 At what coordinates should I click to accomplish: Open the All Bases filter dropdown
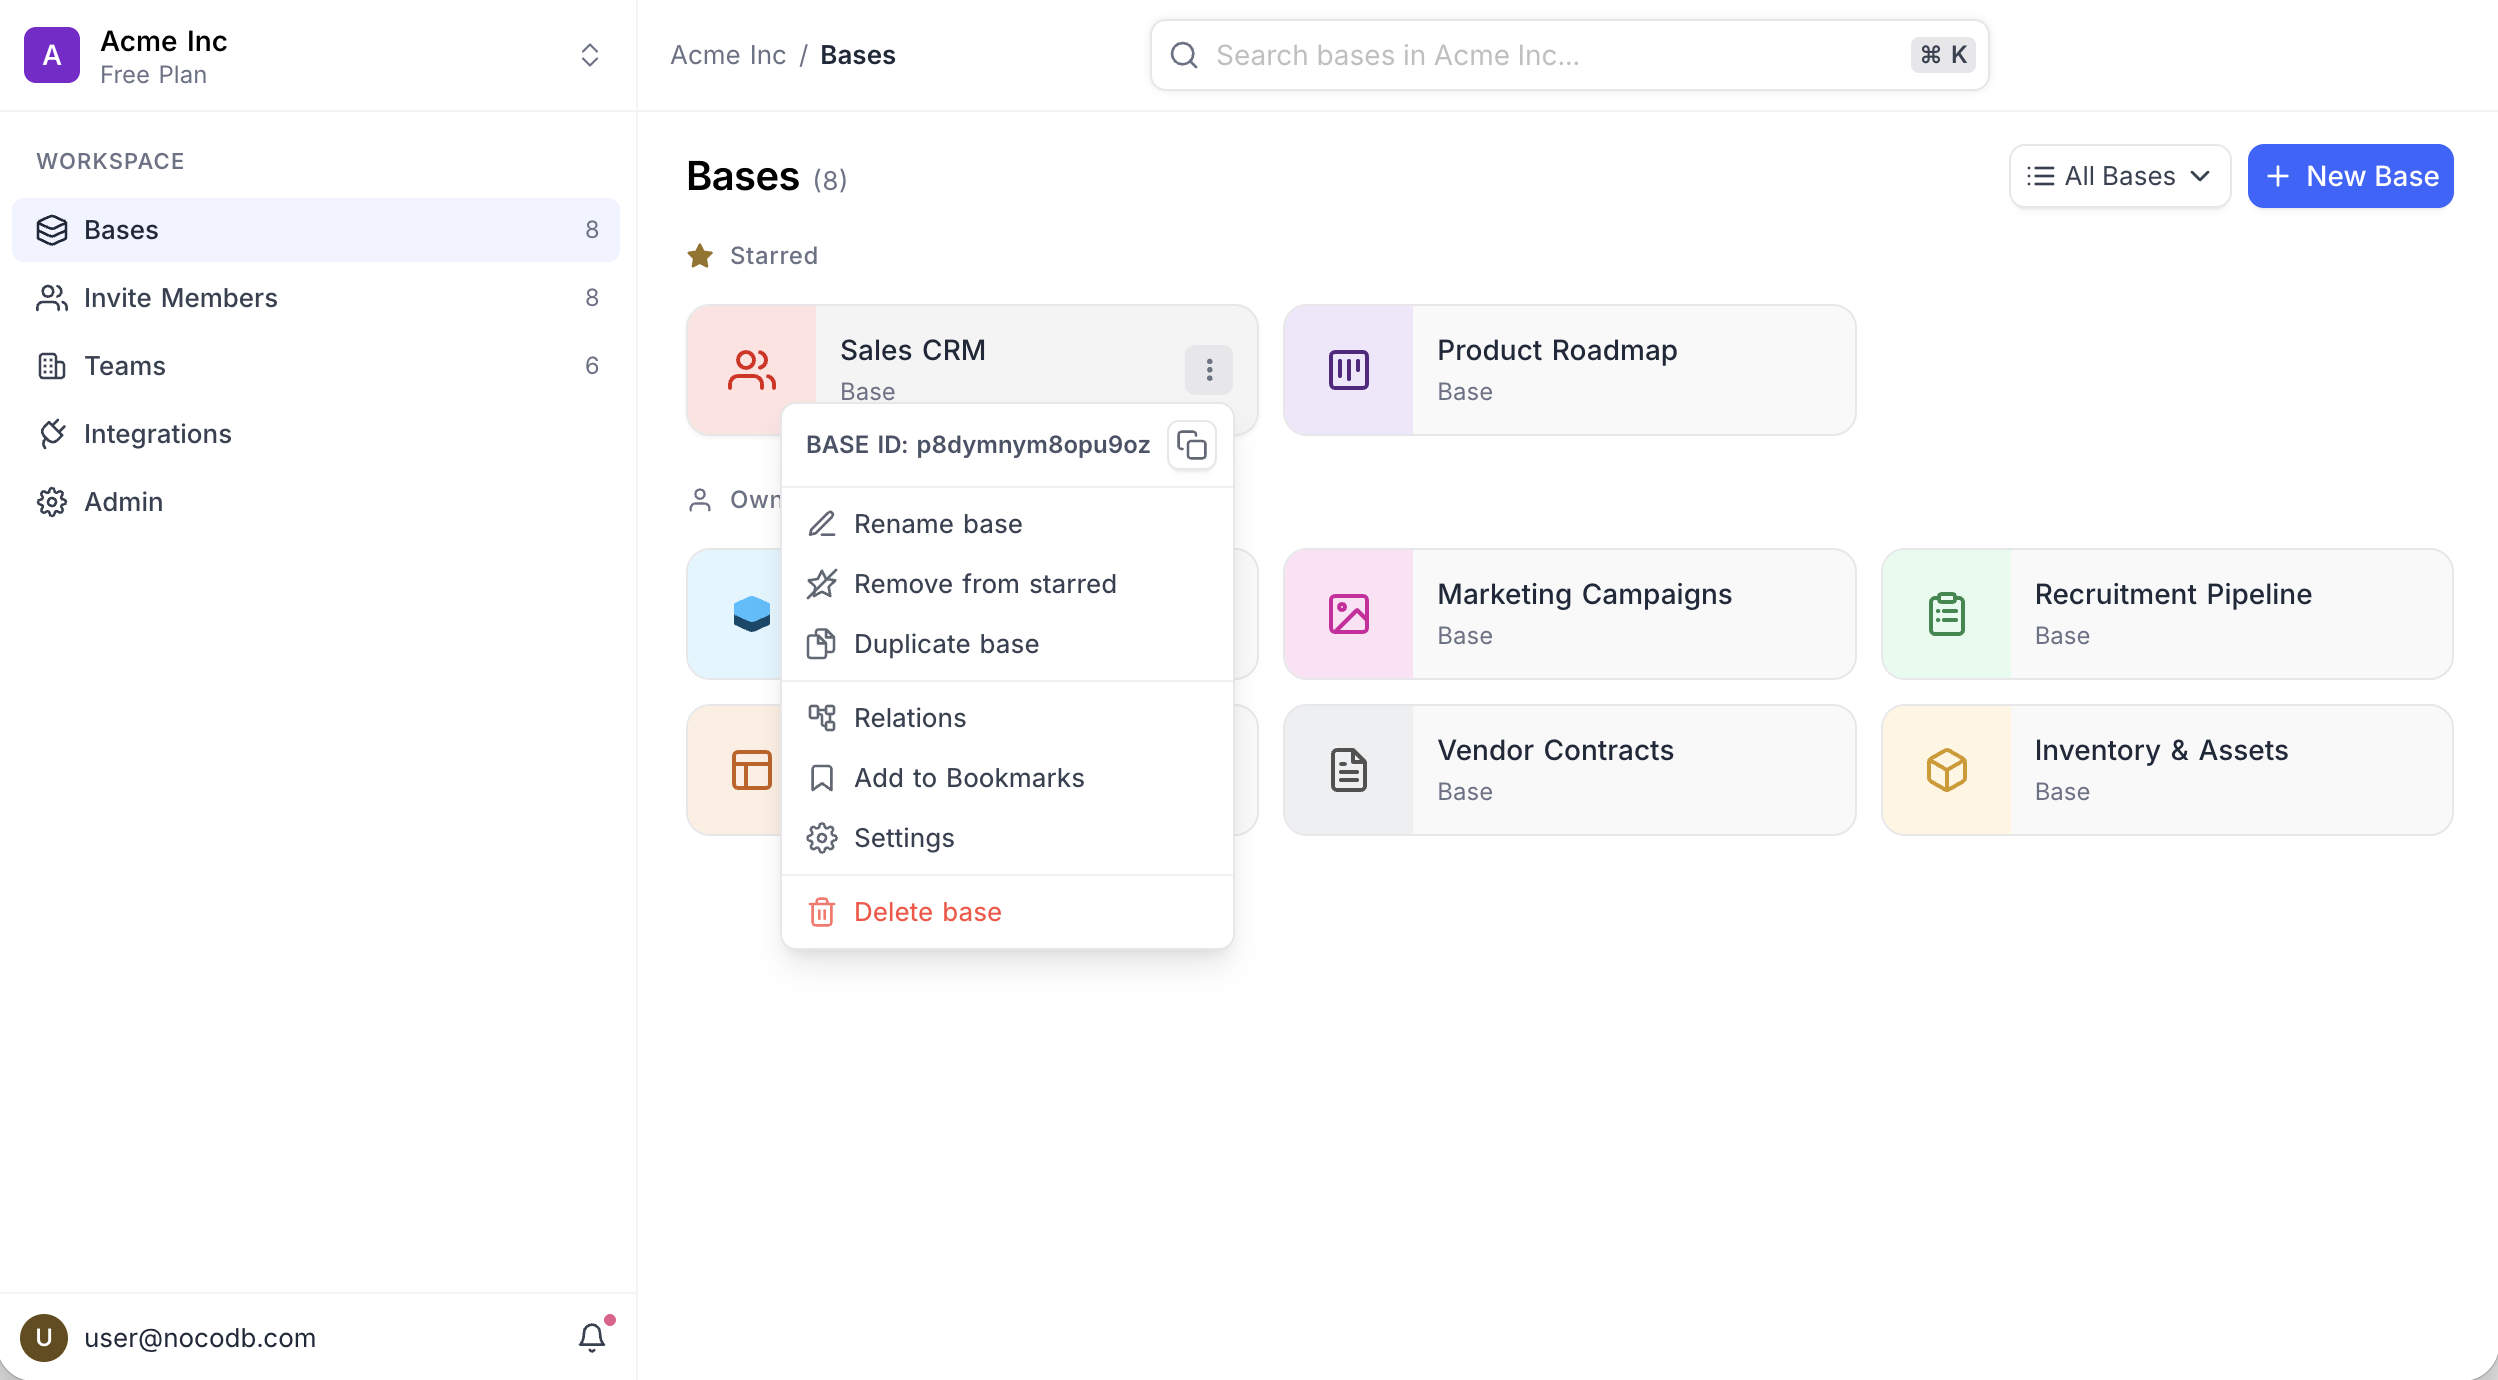click(x=2120, y=176)
